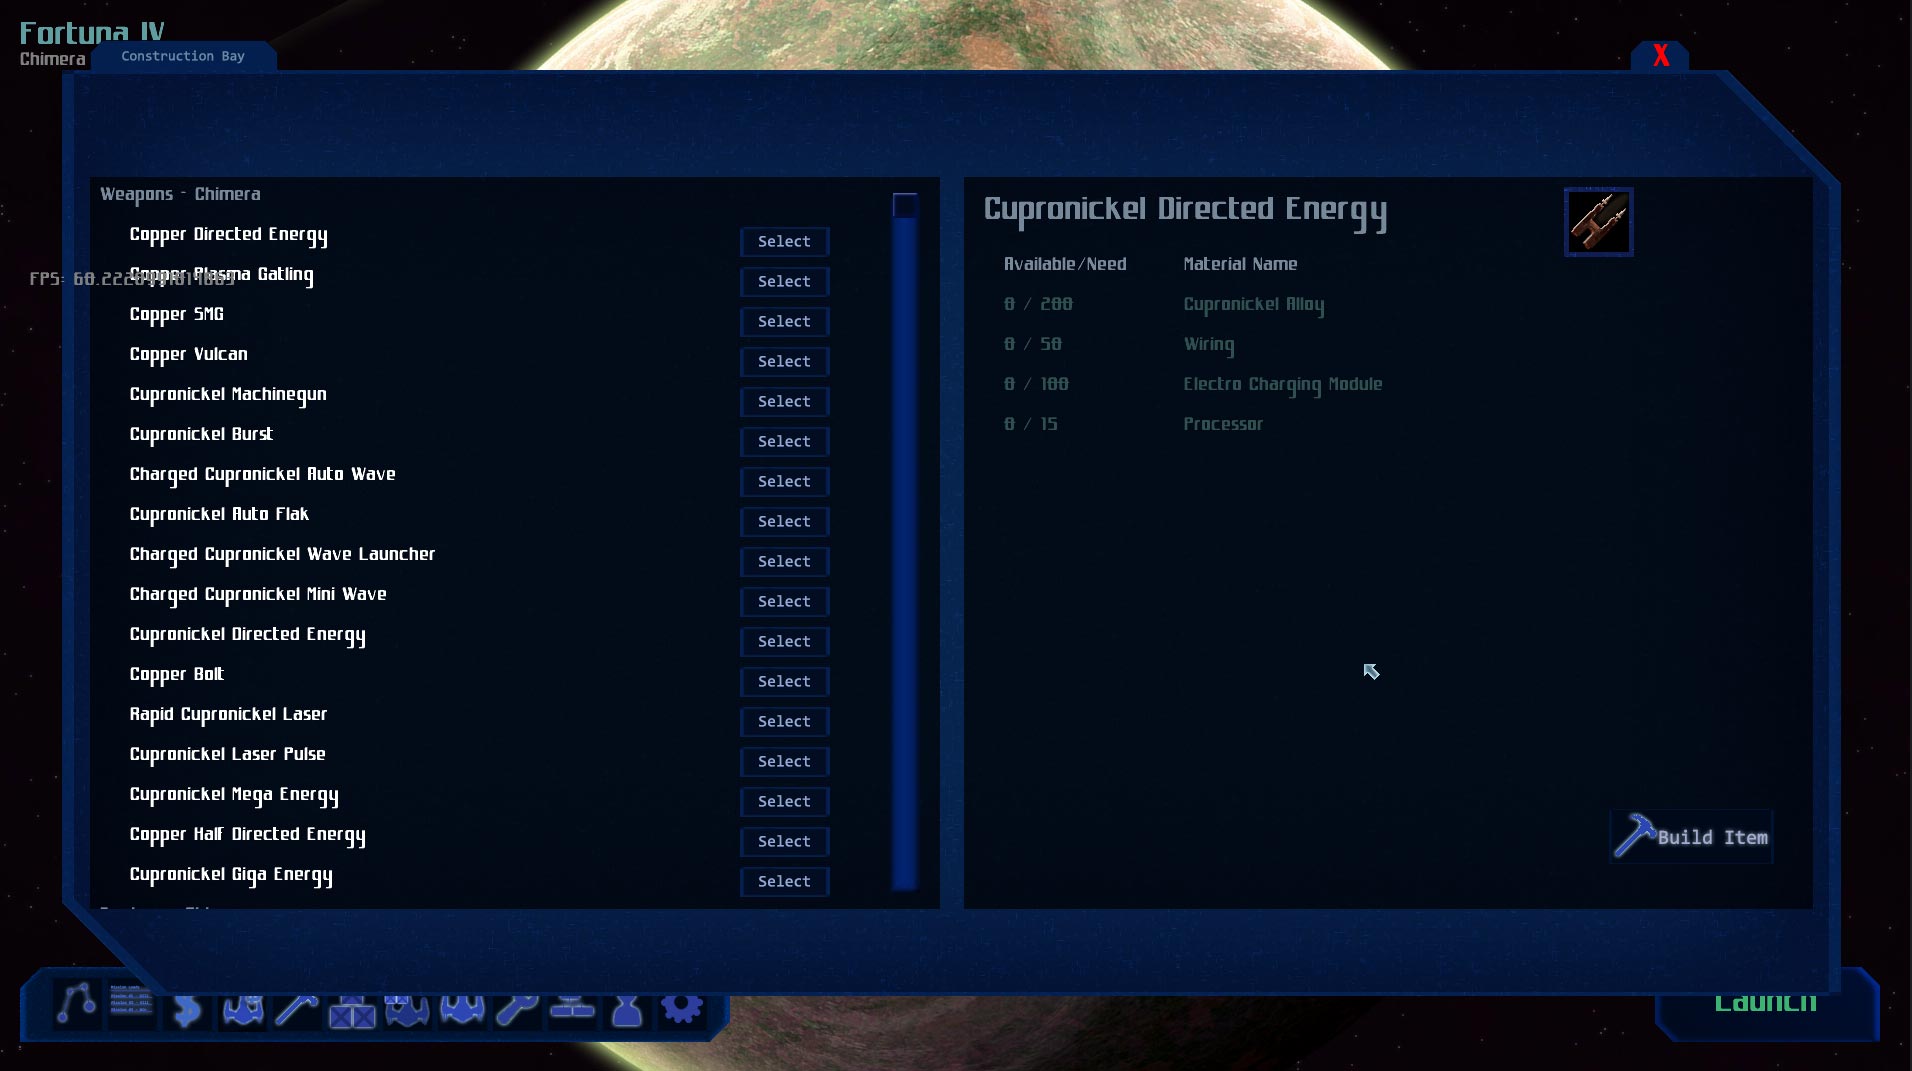Click Select for Cupronickel Directed Energy
Image resolution: width=1912 pixels, height=1071 pixels.
[784, 642]
